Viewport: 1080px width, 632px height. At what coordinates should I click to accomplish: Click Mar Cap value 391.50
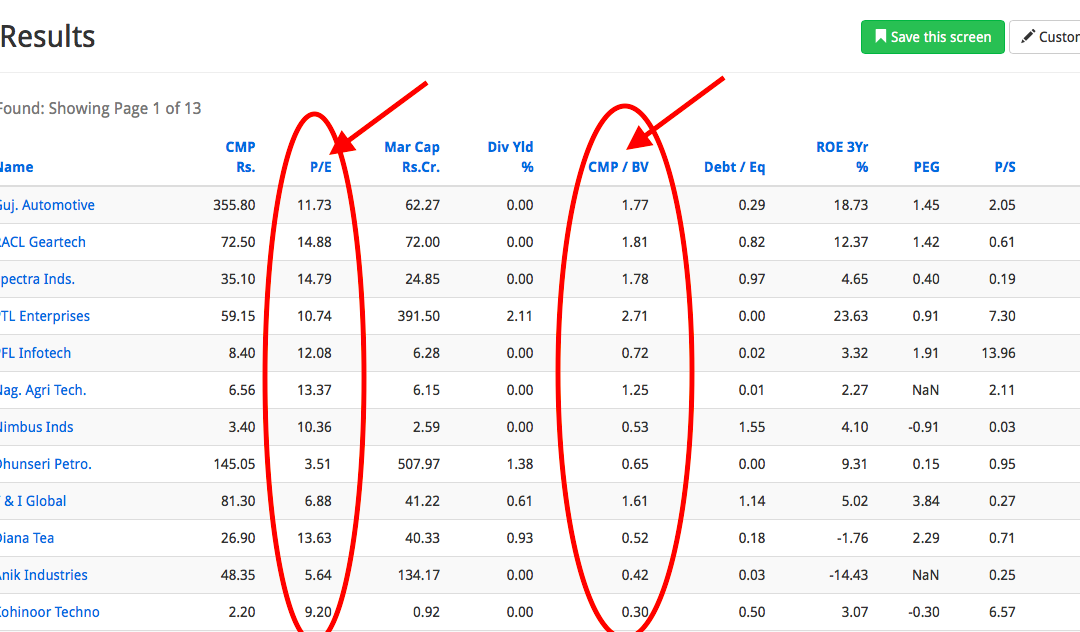[x=419, y=316]
